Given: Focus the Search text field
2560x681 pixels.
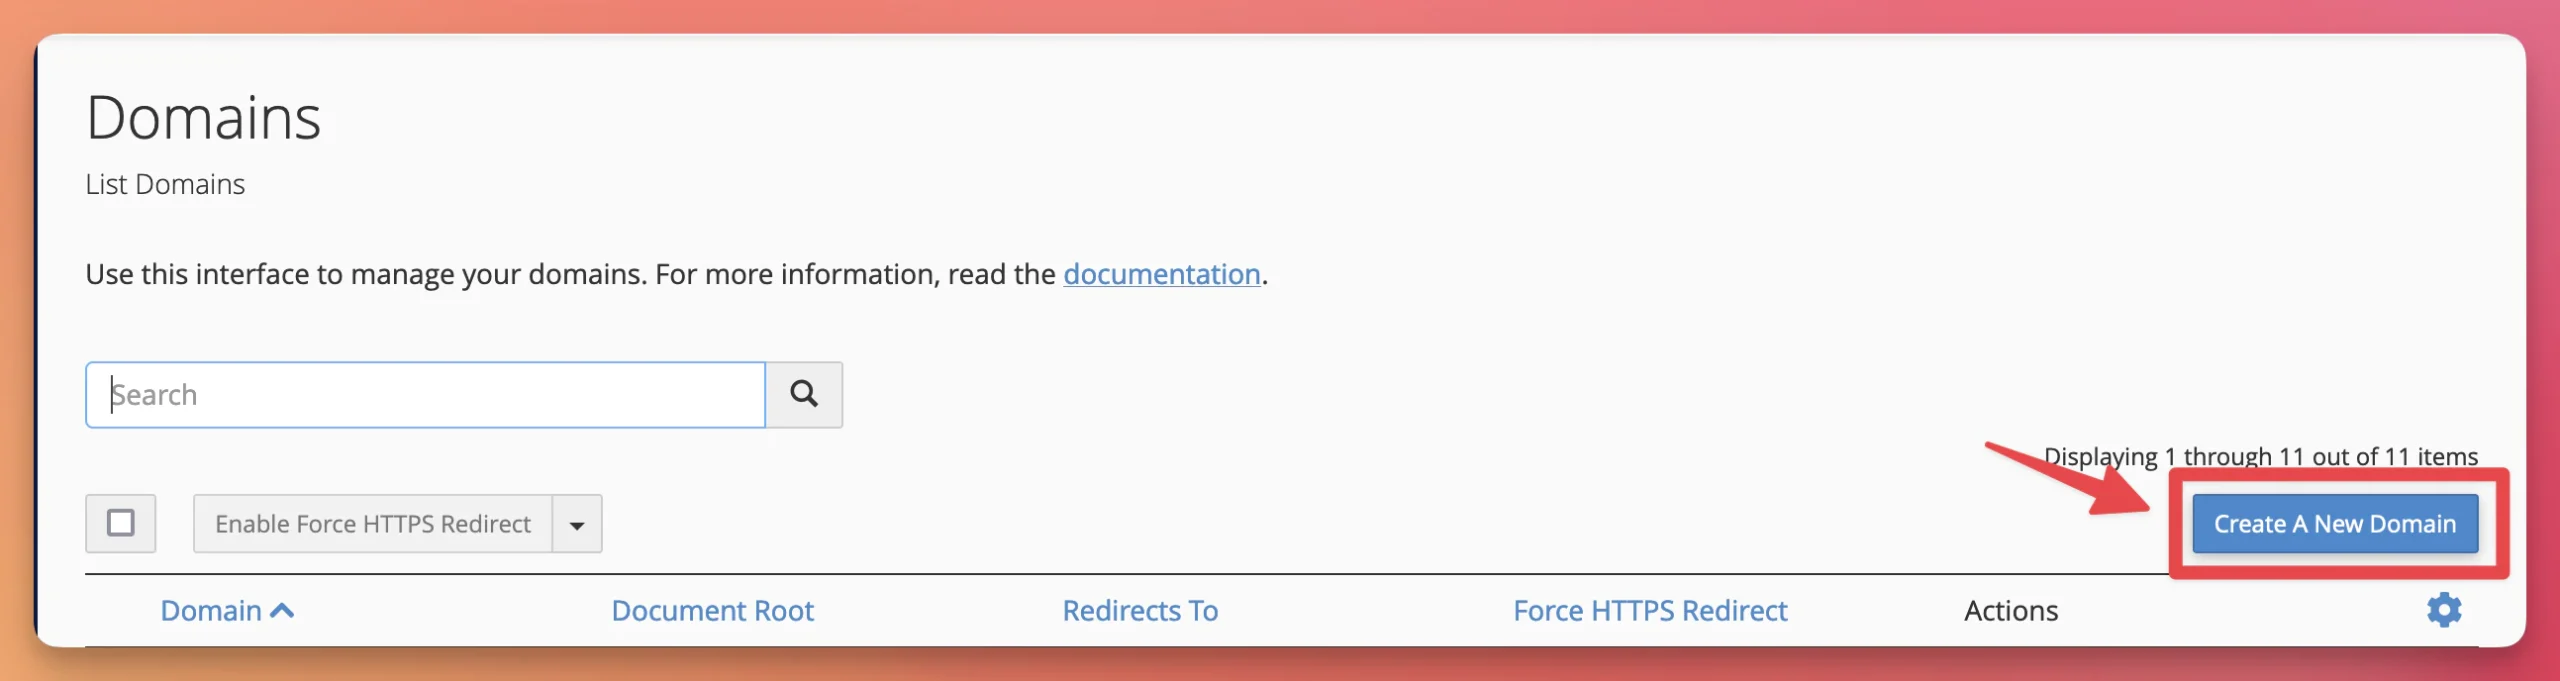Looking at the screenshot, I should [425, 395].
